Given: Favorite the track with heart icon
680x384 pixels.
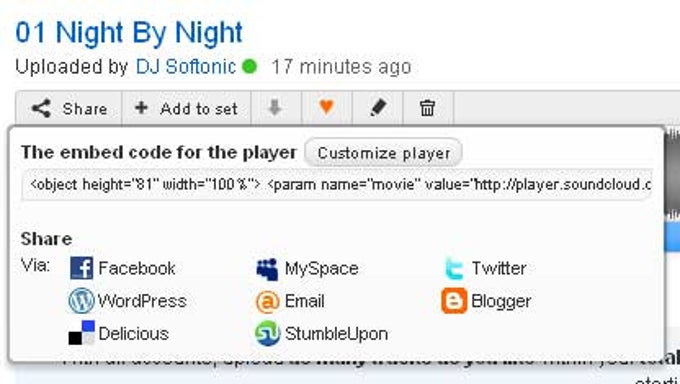Looking at the screenshot, I should tap(327, 107).
